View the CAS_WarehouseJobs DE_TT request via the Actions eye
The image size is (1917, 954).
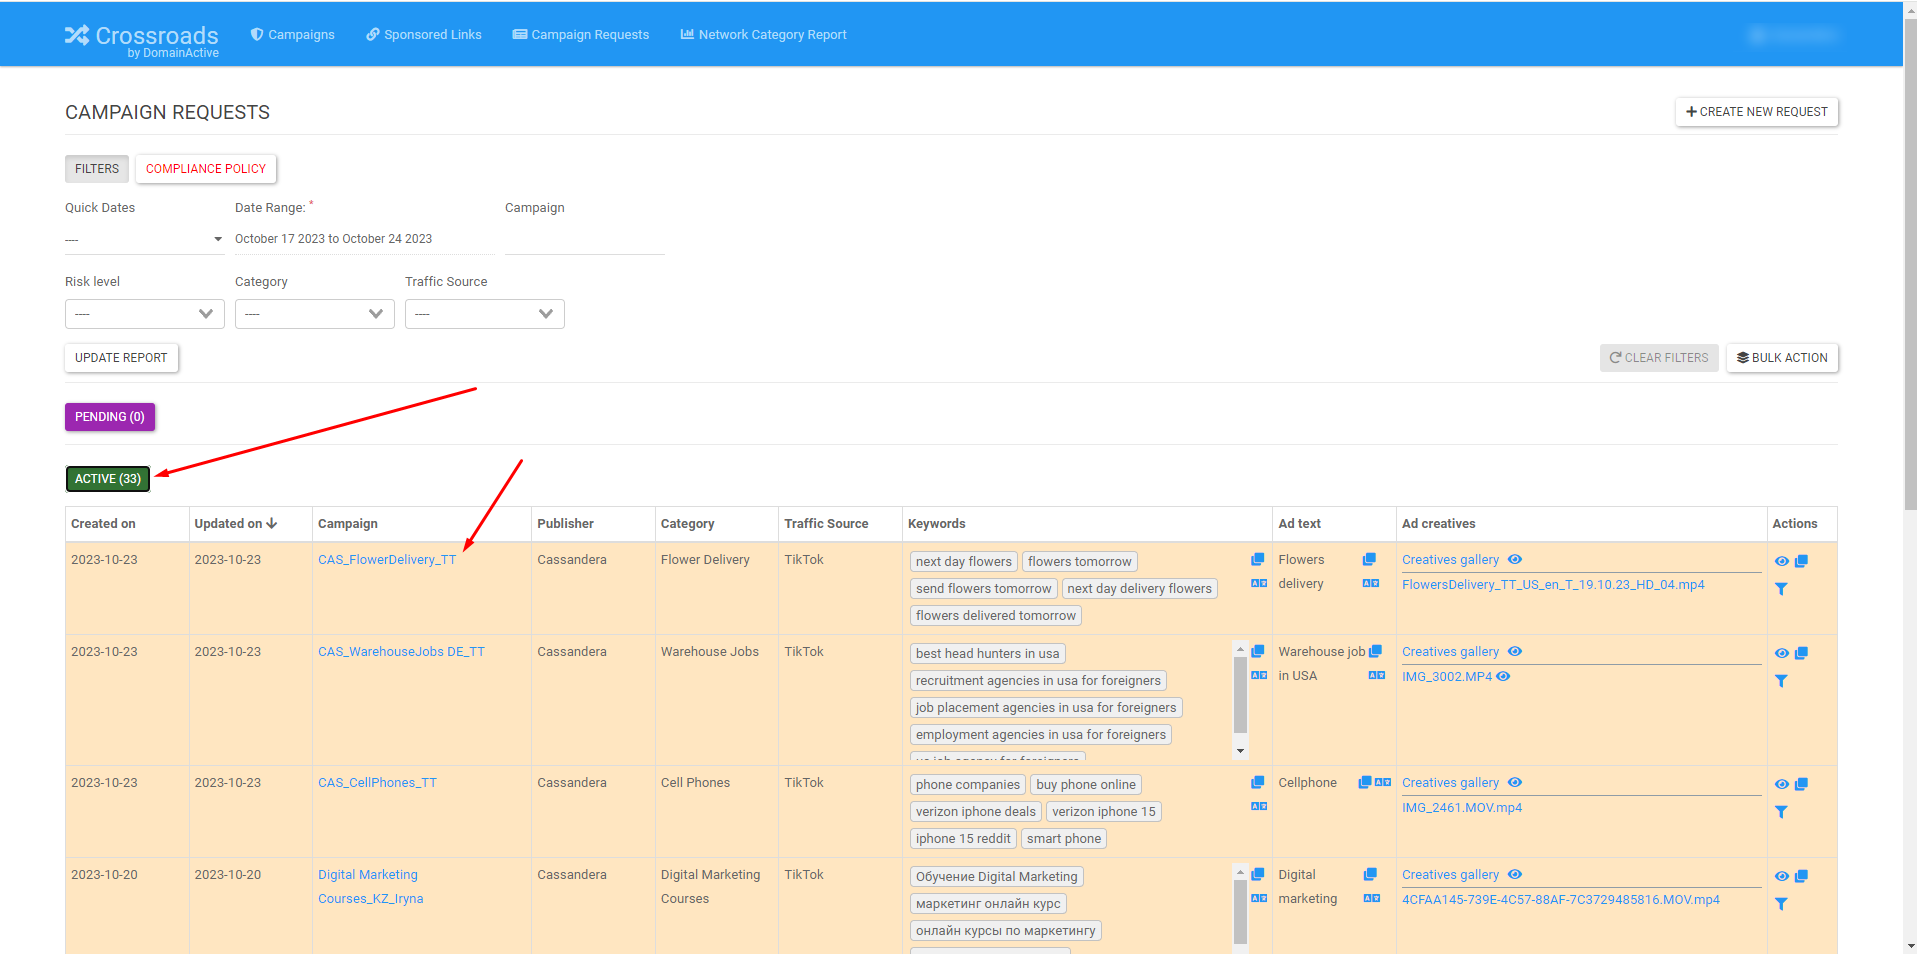(x=1781, y=653)
